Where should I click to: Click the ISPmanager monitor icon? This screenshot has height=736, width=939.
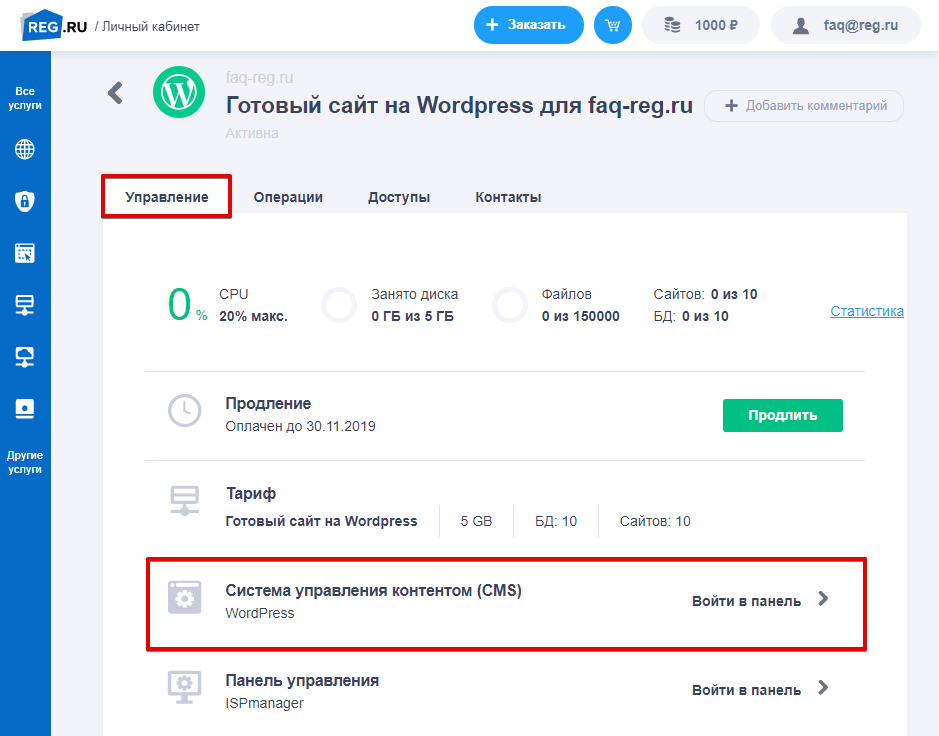coord(185,688)
